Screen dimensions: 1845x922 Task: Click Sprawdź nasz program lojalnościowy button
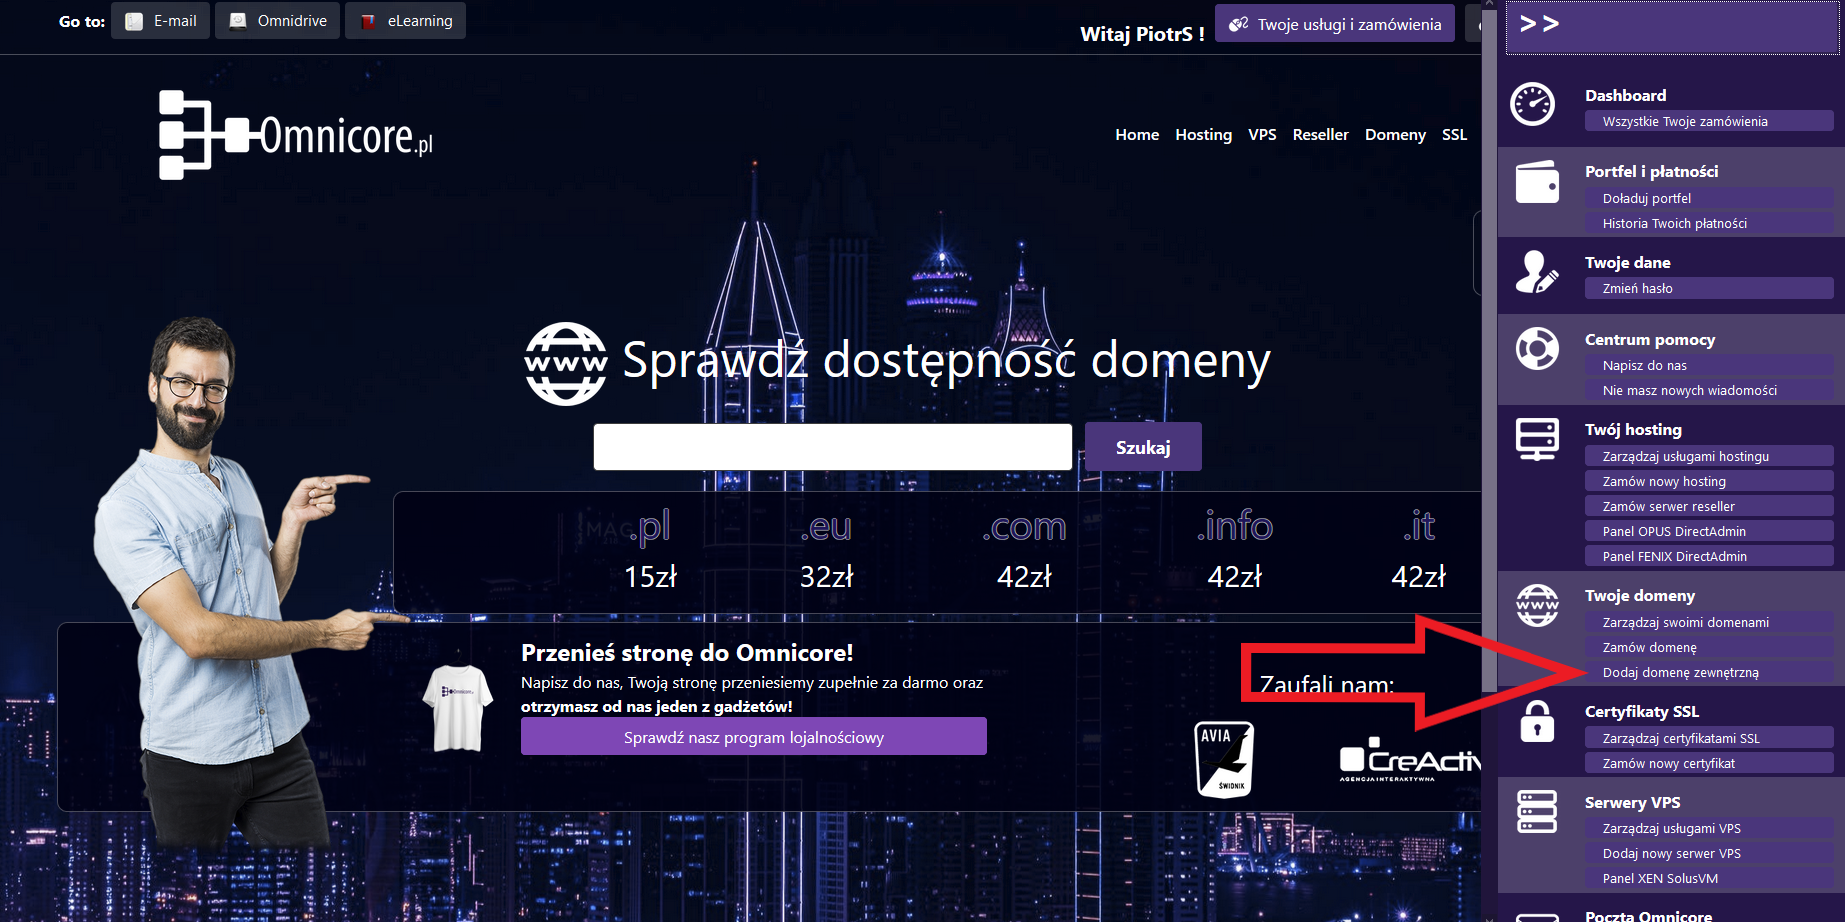click(753, 737)
